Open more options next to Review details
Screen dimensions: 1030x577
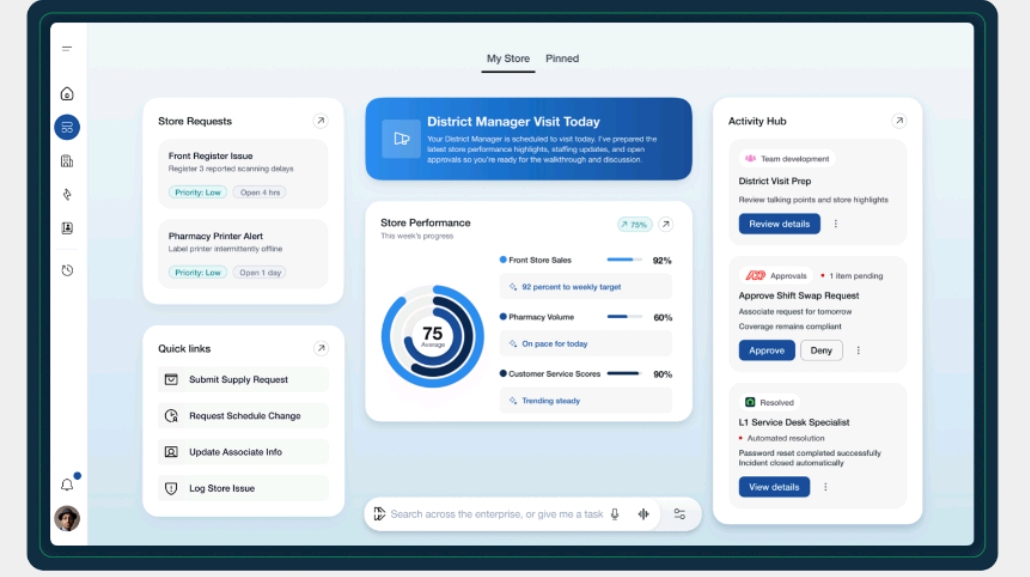(x=836, y=224)
